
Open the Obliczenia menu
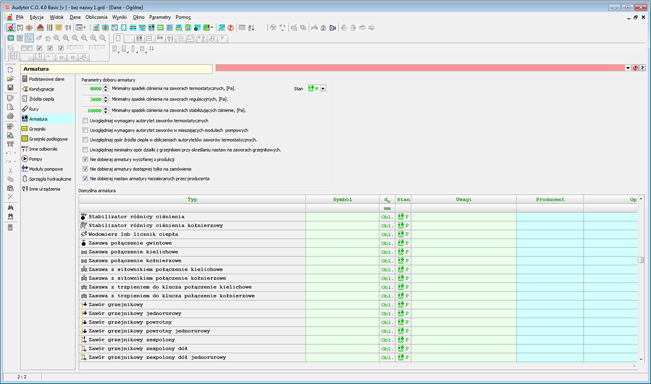[x=96, y=17]
